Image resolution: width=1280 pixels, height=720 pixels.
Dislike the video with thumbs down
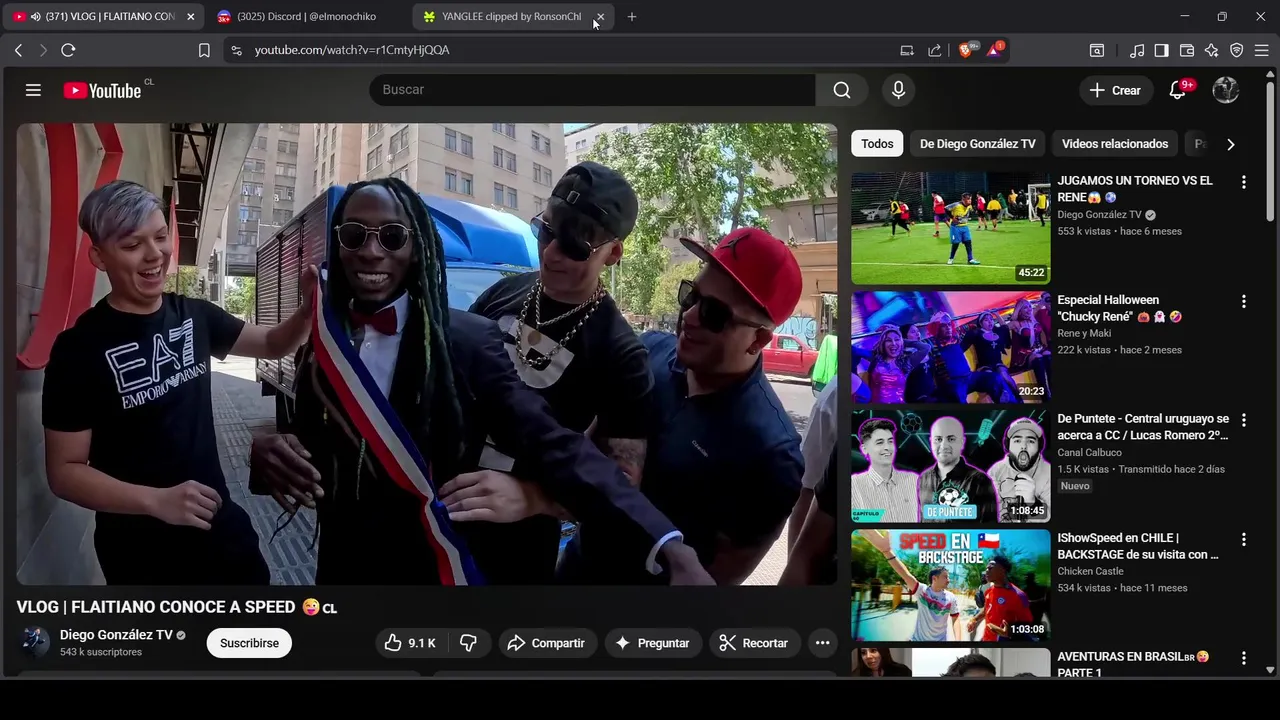coord(468,643)
